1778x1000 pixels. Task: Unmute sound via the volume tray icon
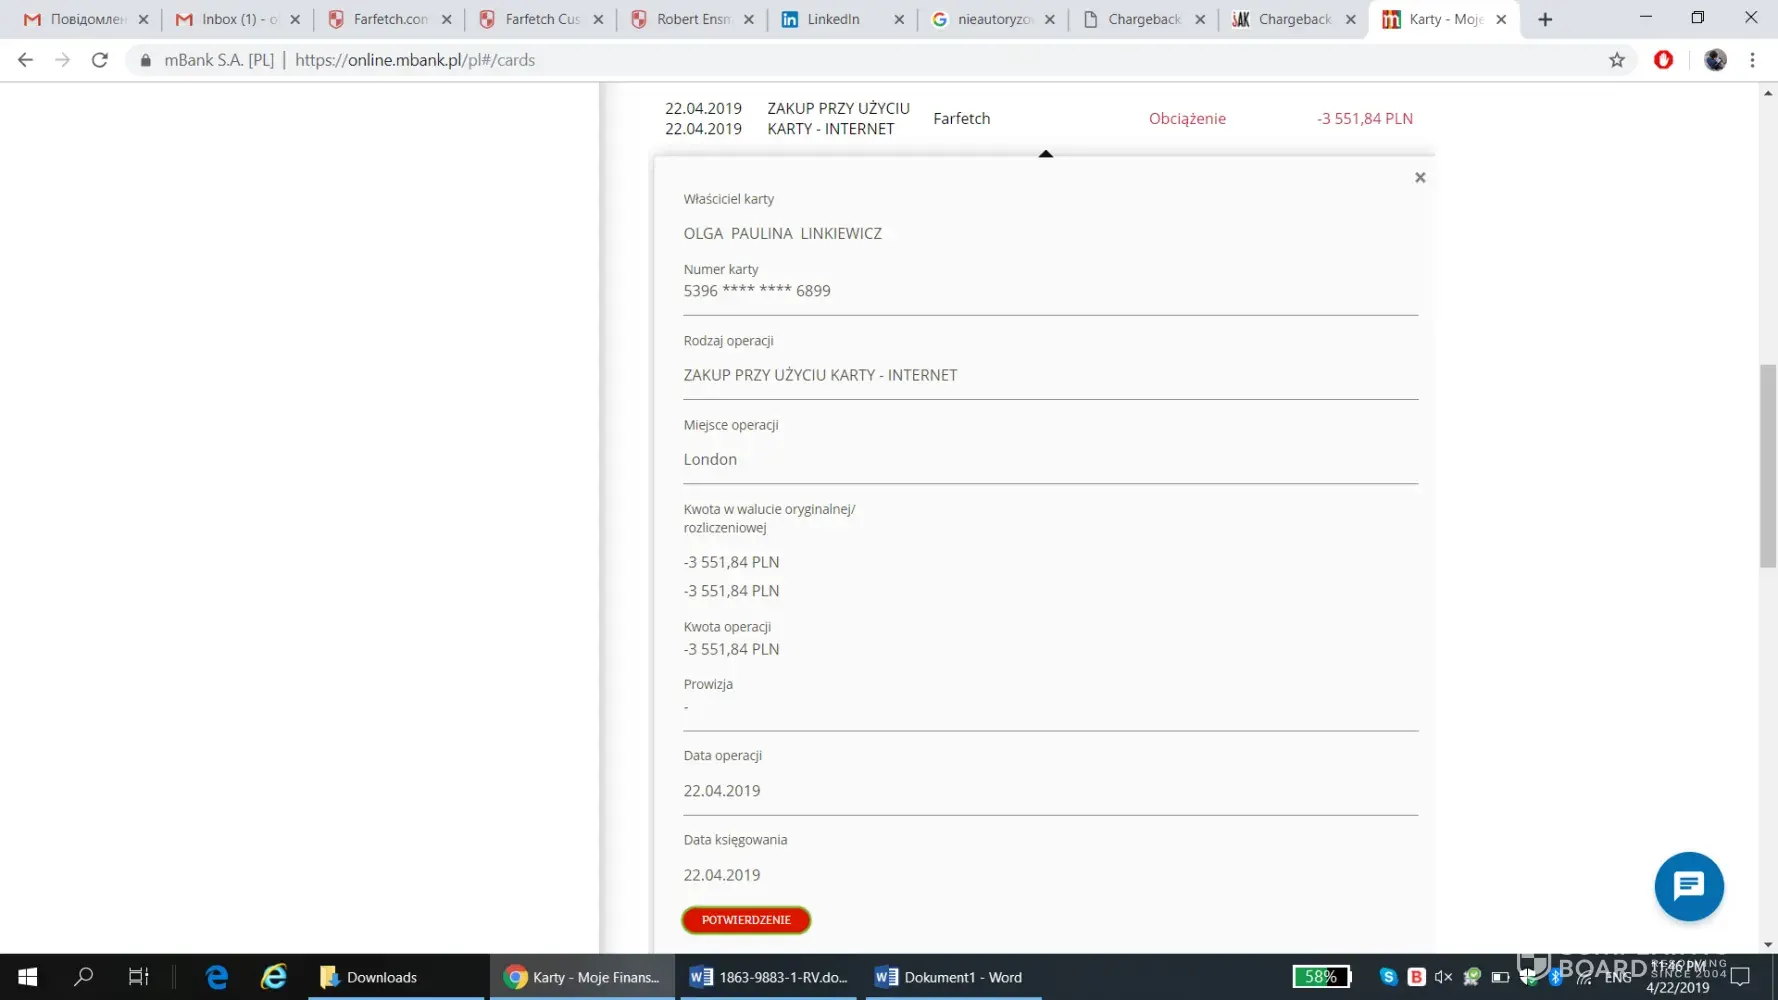[1443, 977]
